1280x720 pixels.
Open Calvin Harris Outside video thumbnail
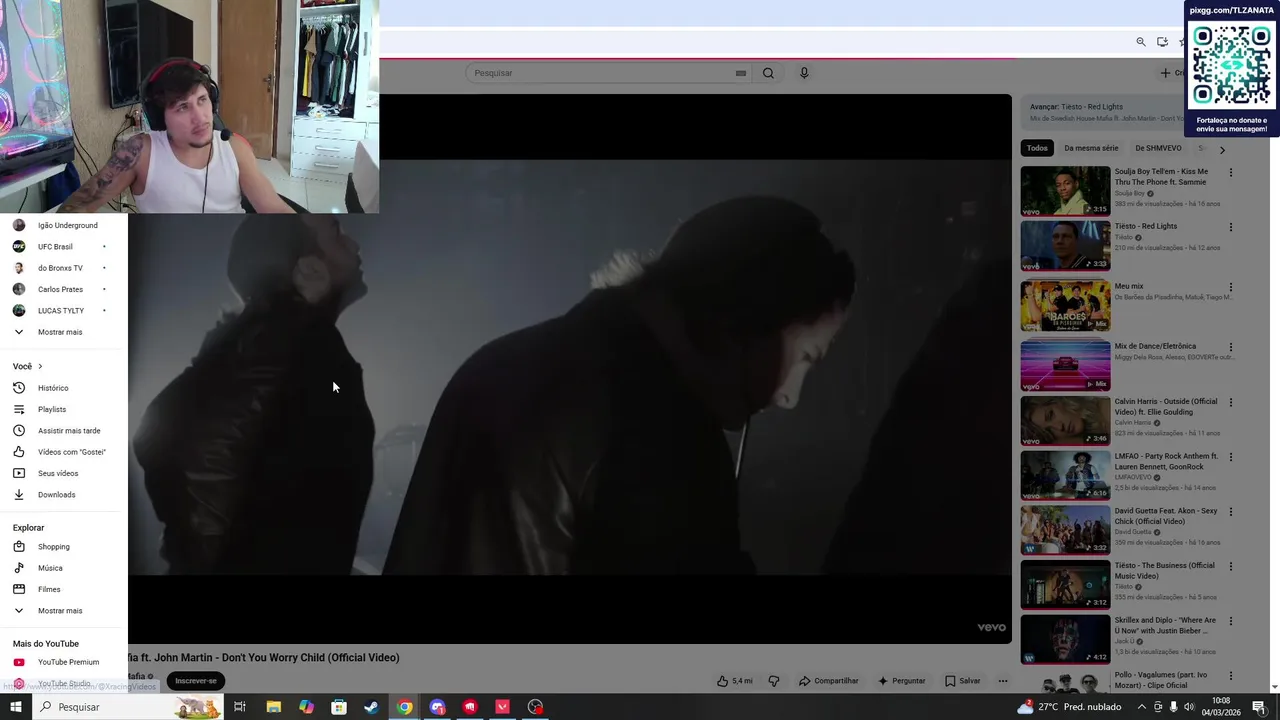click(1065, 421)
